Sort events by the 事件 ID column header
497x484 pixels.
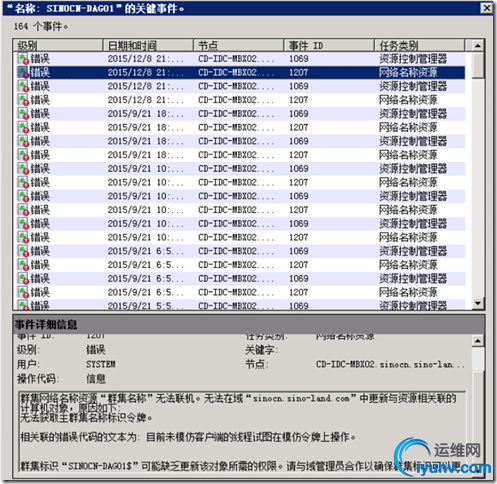[x=329, y=45]
